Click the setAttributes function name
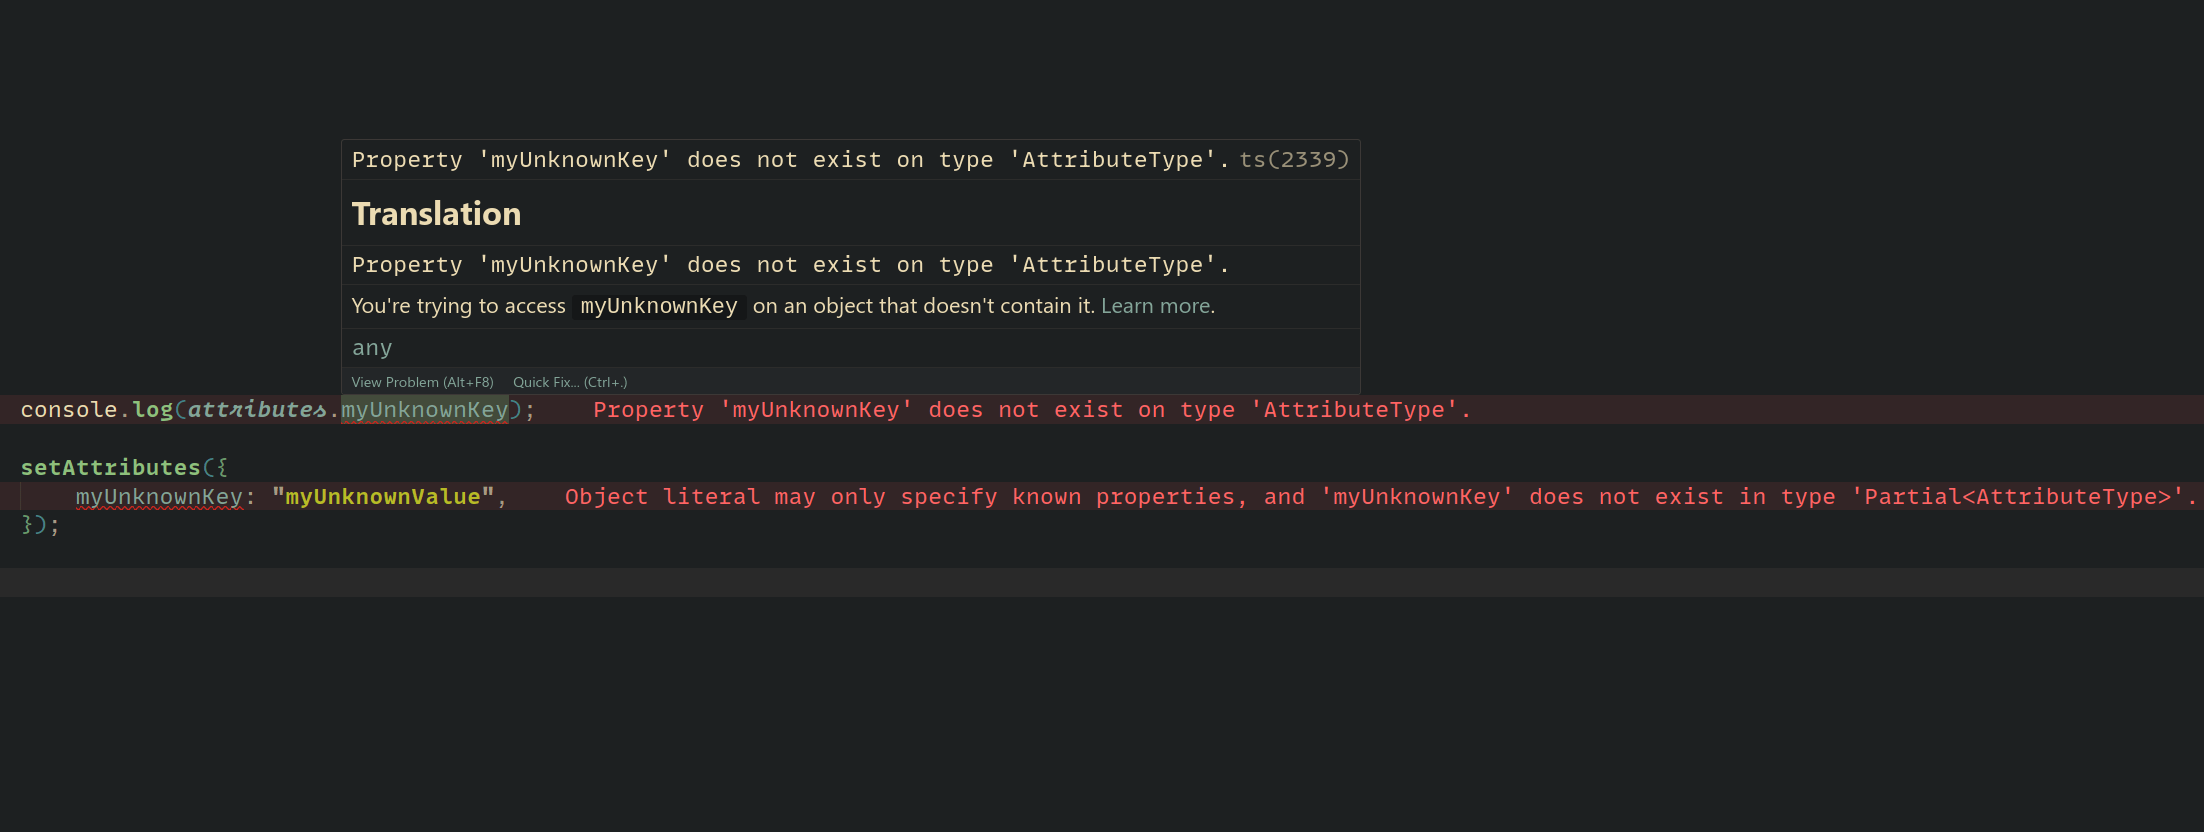2204x832 pixels. tap(110, 468)
